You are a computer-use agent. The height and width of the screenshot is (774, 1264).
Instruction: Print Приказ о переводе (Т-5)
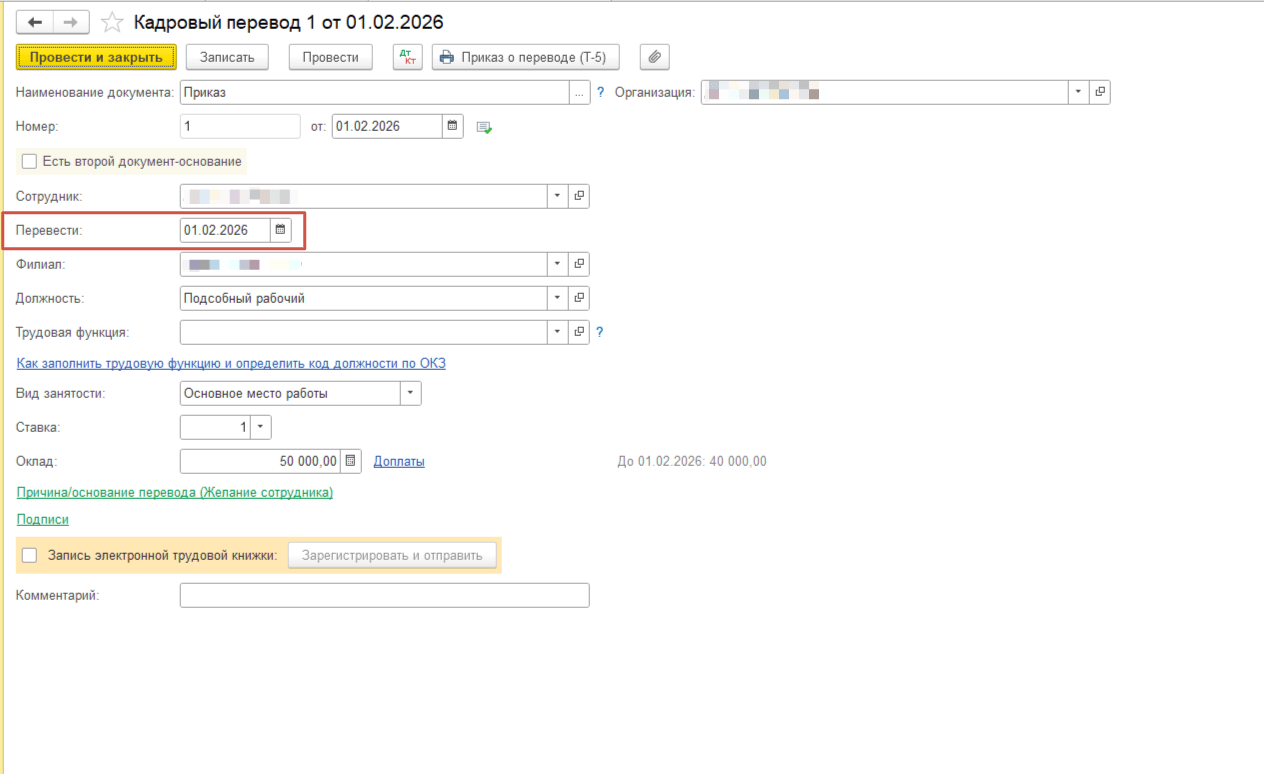click(x=526, y=57)
